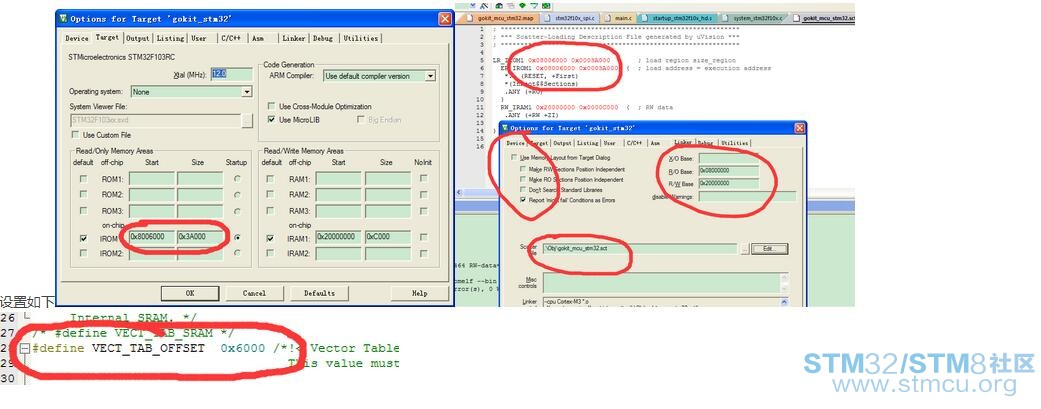Click the Edit... scatter file button
This screenshot has height=409, width=1041.
[x=770, y=249]
